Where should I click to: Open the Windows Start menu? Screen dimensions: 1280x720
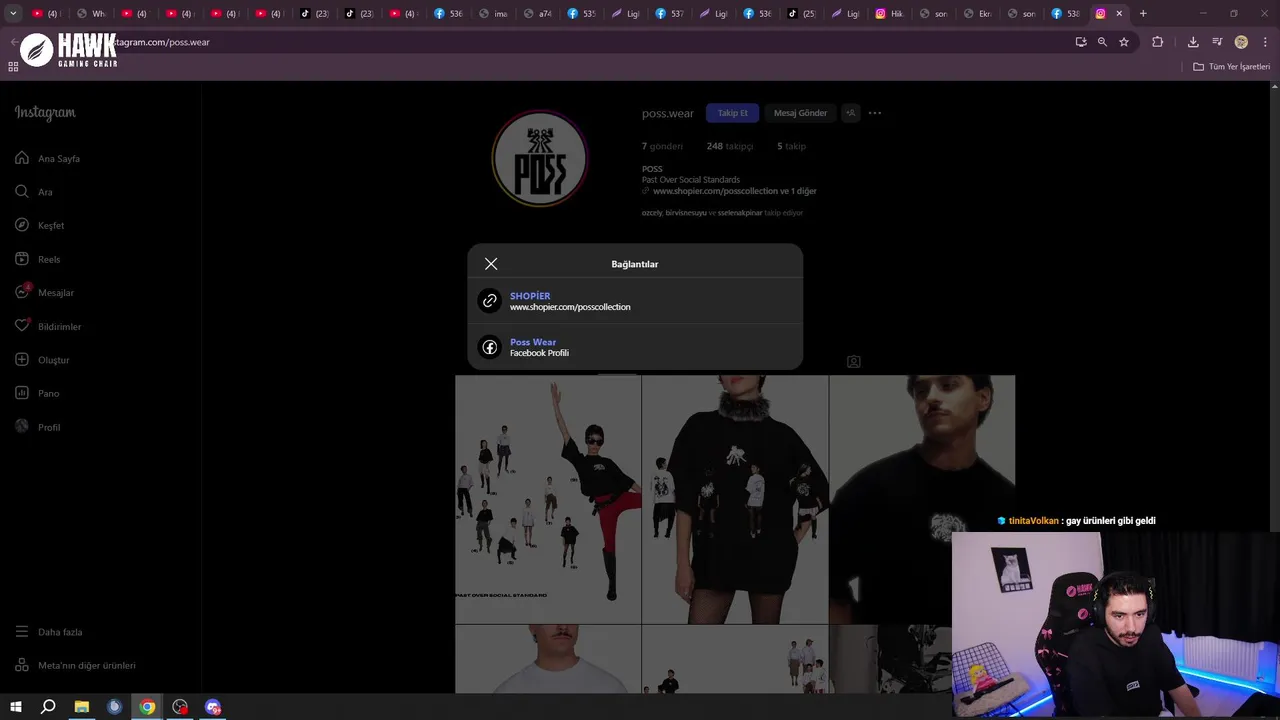tap(15, 707)
